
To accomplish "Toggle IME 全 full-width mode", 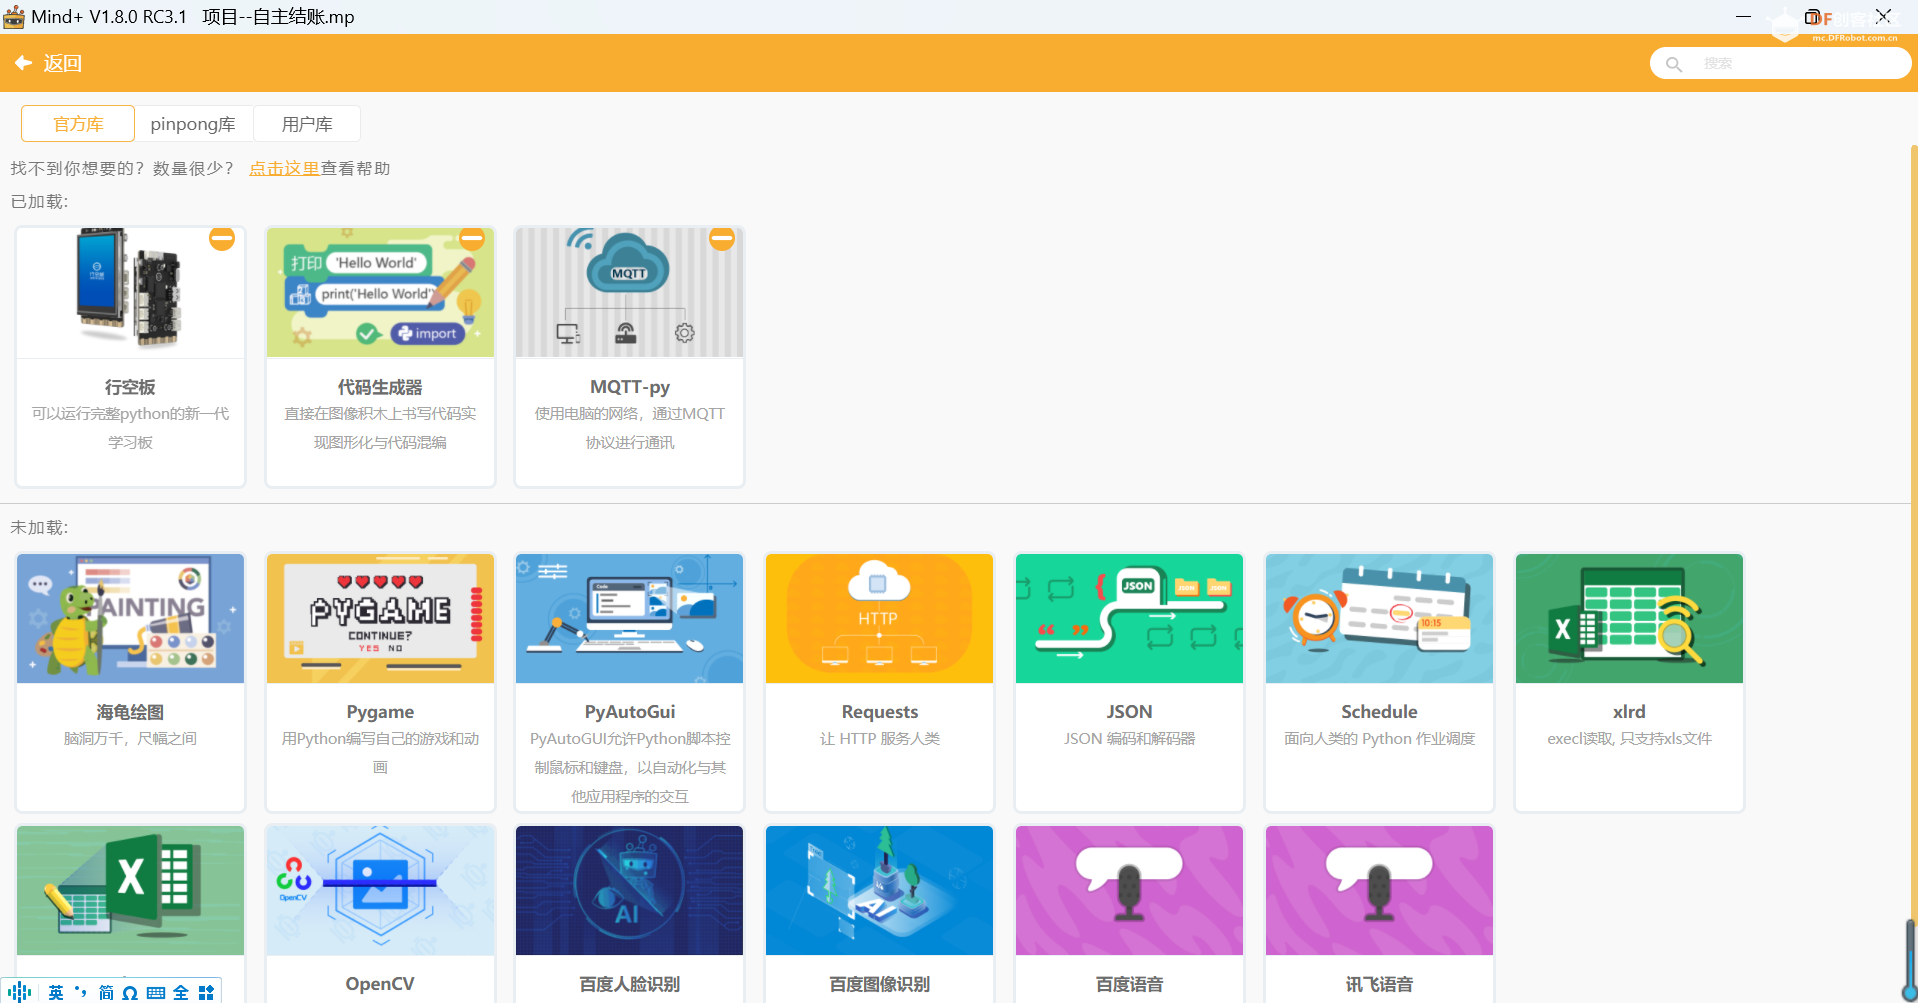I will click(x=181, y=992).
